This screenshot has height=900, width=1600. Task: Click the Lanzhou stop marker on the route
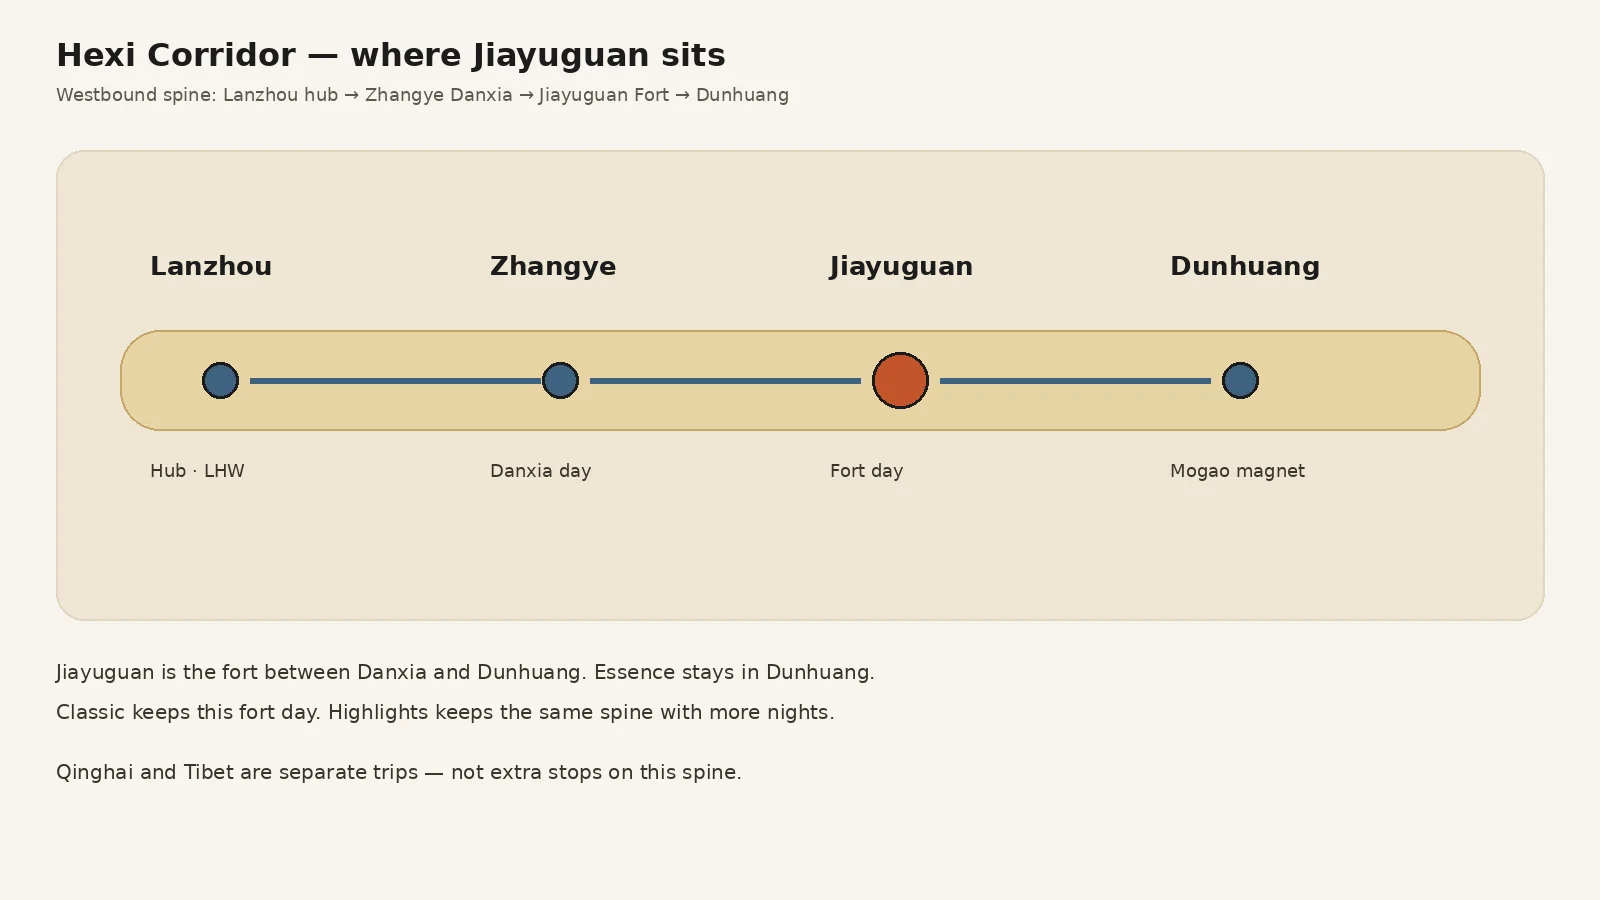220,380
